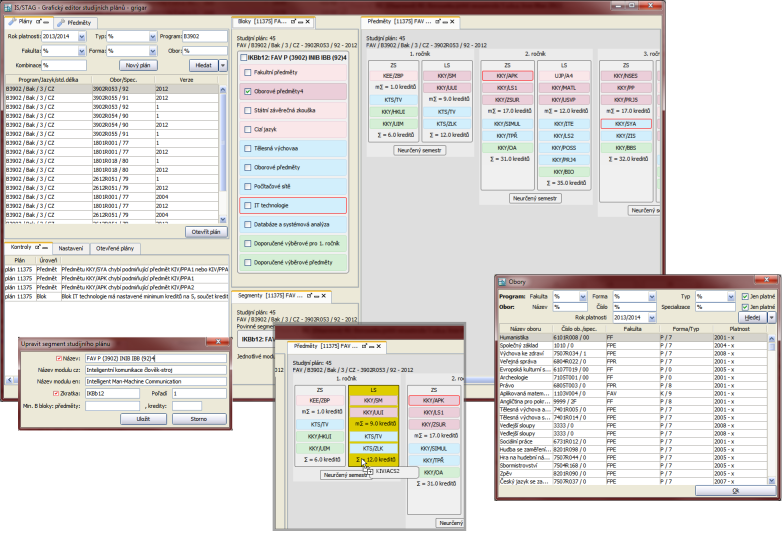Click the Hledej button in Obory dialog
The width and height of the screenshot is (784, 534).
pyautogui.click(x=752, y=318)
